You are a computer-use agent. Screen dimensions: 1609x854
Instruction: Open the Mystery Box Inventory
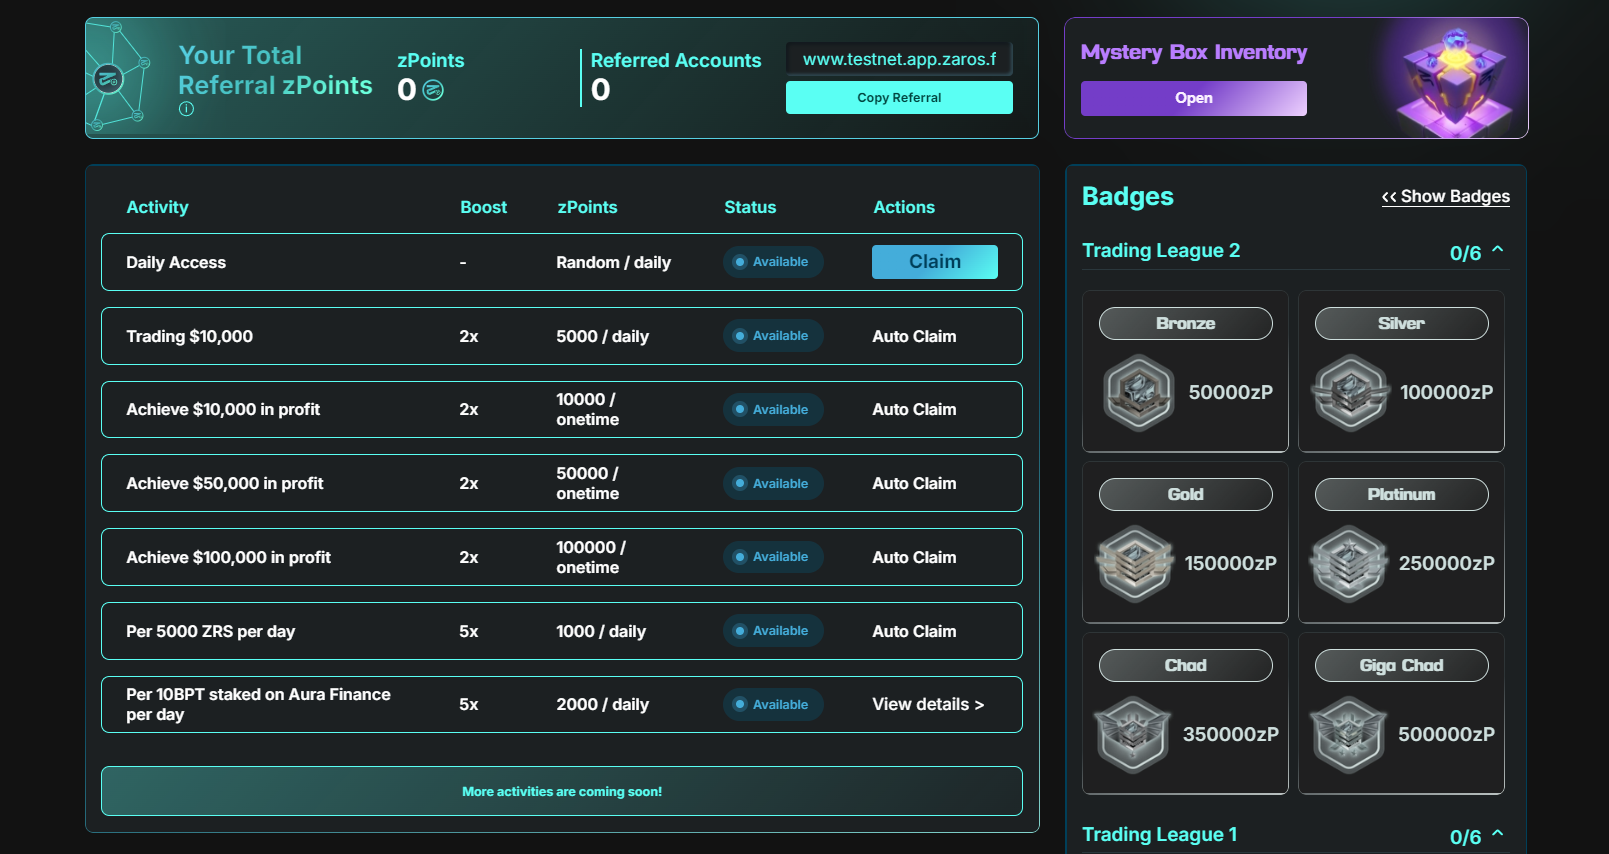click(x=1193, y=98)
